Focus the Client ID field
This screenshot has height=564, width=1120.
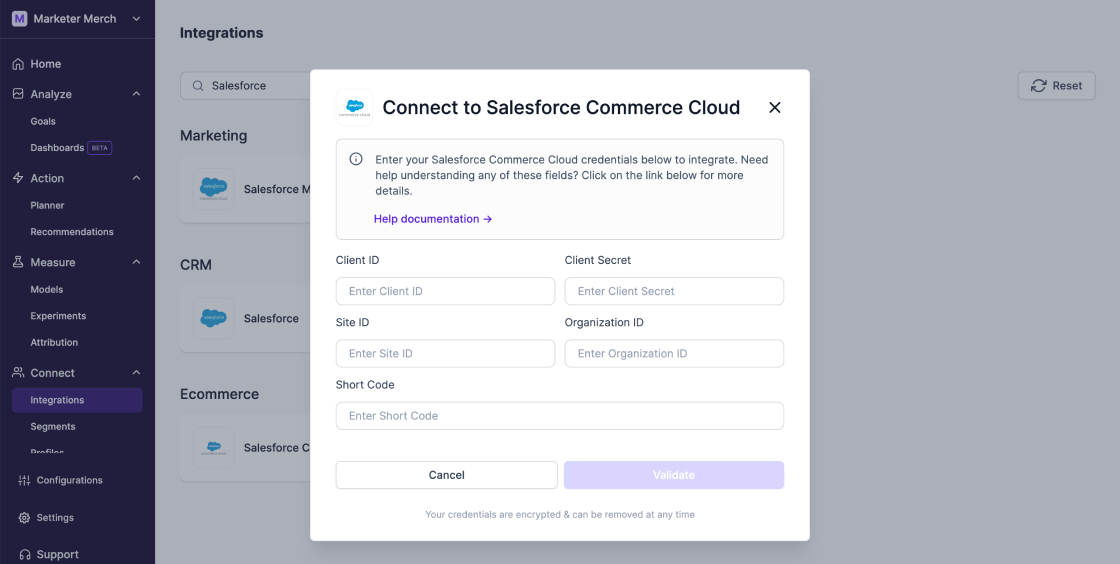point(445,291)
